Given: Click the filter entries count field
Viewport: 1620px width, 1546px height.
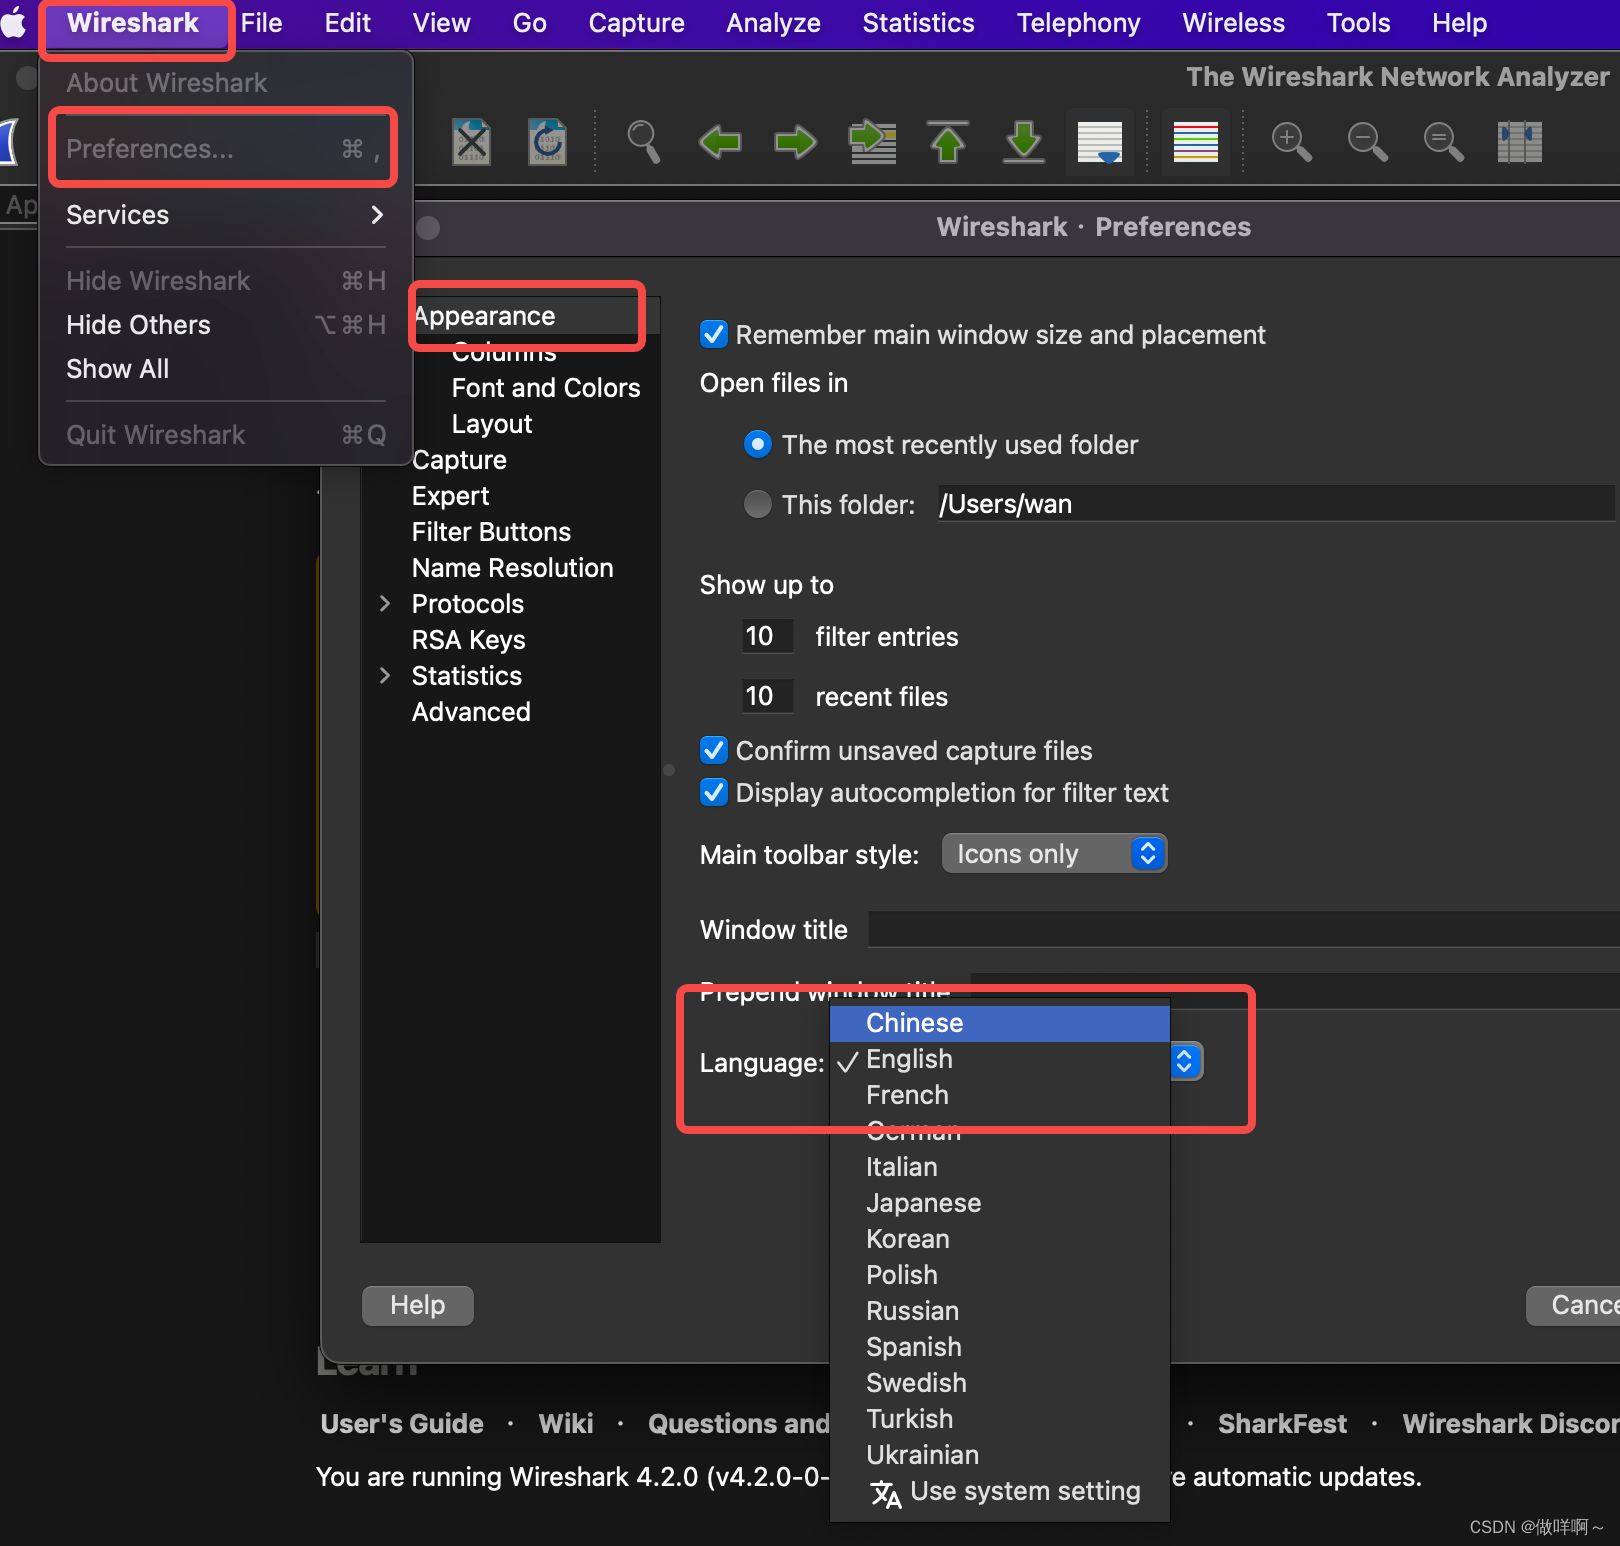Looking at the screenshot, I should pos(767,636).
